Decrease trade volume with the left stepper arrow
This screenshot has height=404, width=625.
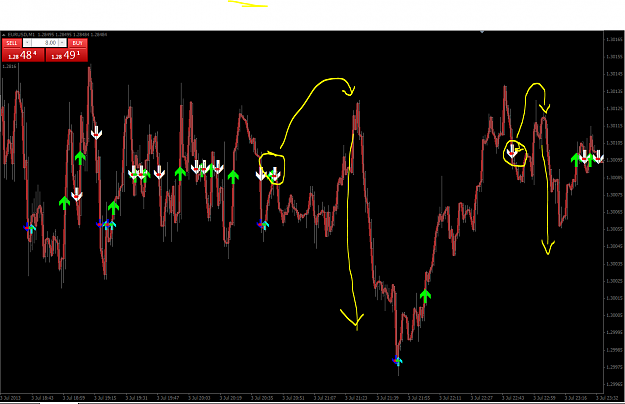click(27, 43)
